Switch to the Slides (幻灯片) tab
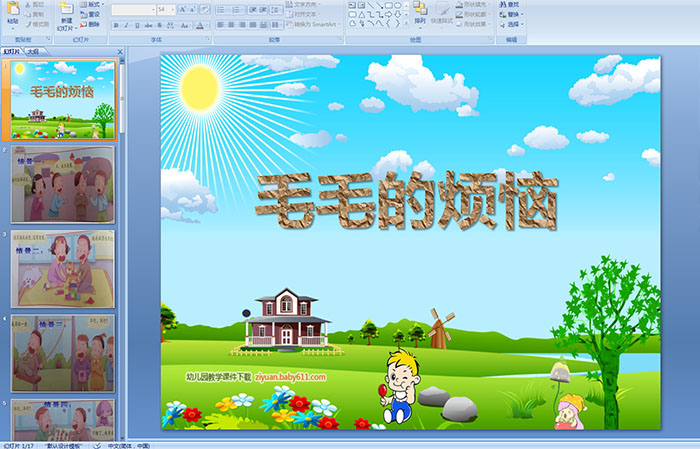700x449 pixels. click(x=11, y=49)
